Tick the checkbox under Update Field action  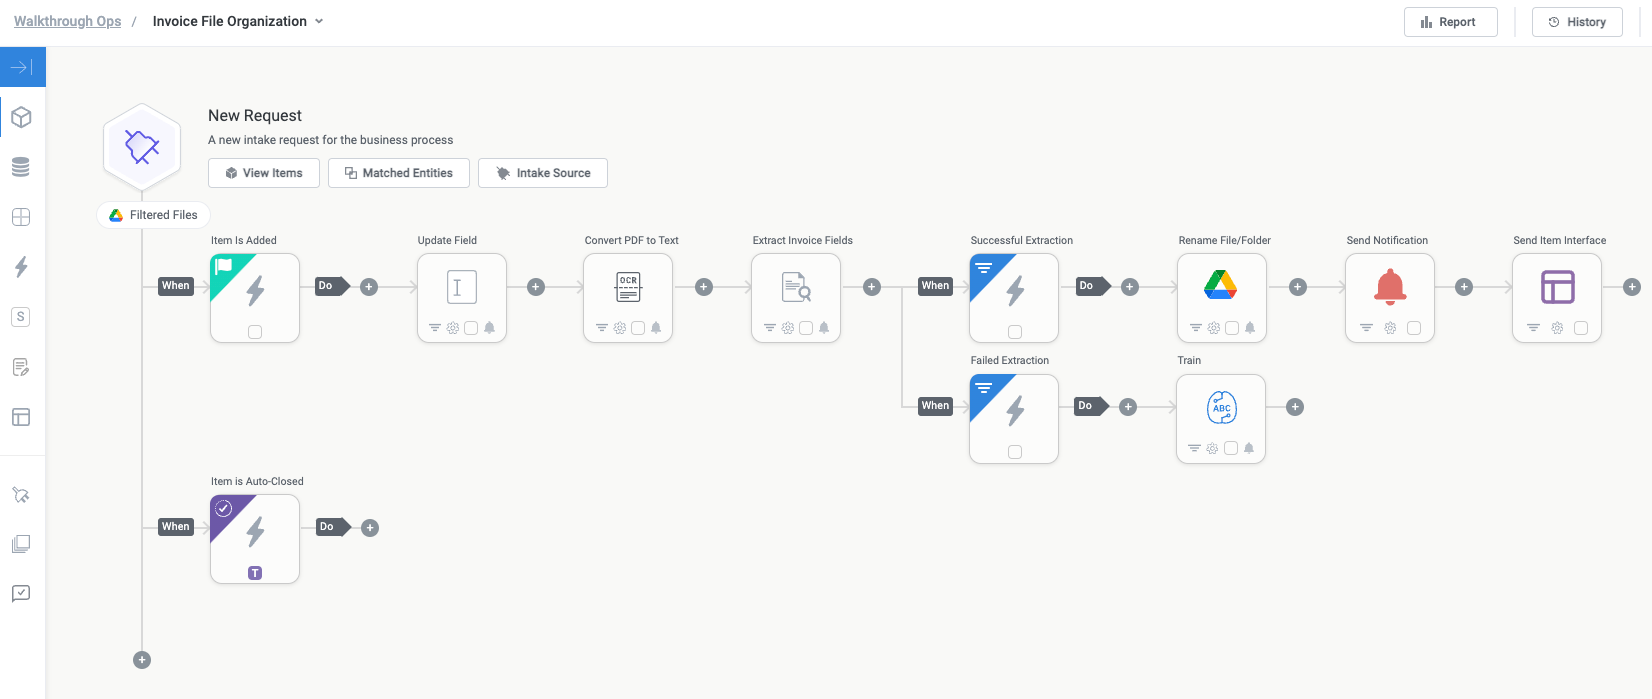pos(471,328)
